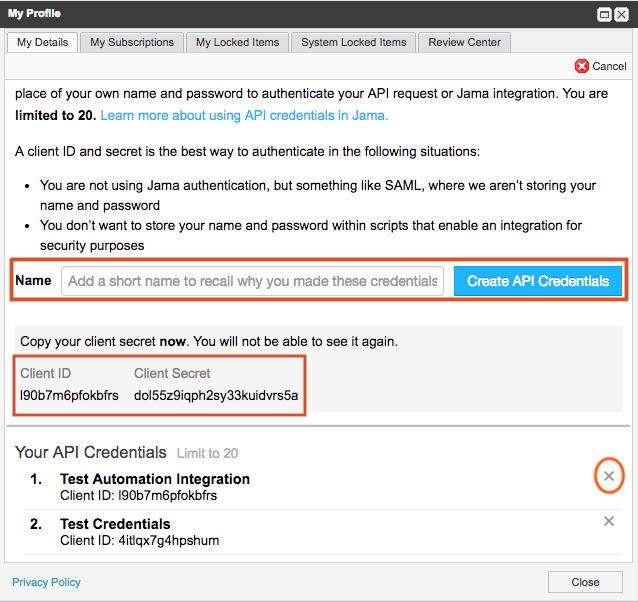Click the Your API Credentials heading

[x=91, y=452]
